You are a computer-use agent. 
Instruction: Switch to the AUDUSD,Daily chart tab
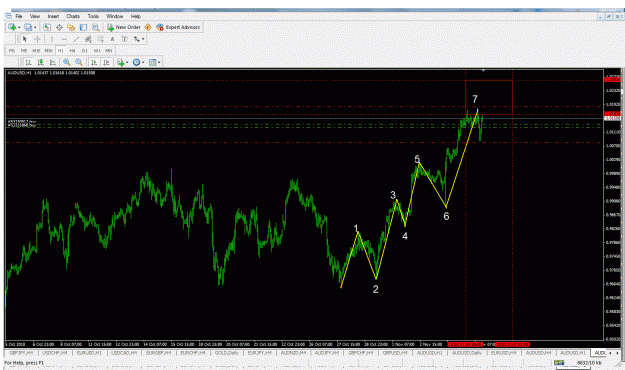point(467,353)
